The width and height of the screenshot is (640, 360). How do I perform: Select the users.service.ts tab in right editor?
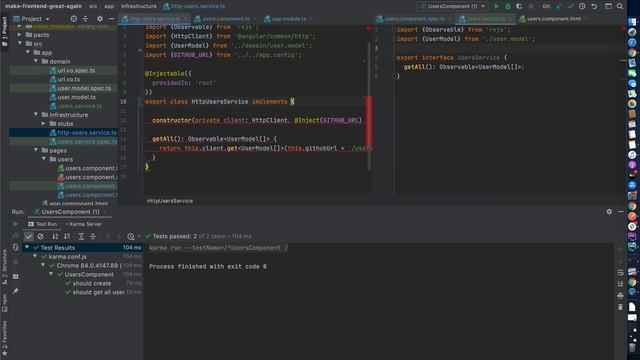[x=485, y=19]
